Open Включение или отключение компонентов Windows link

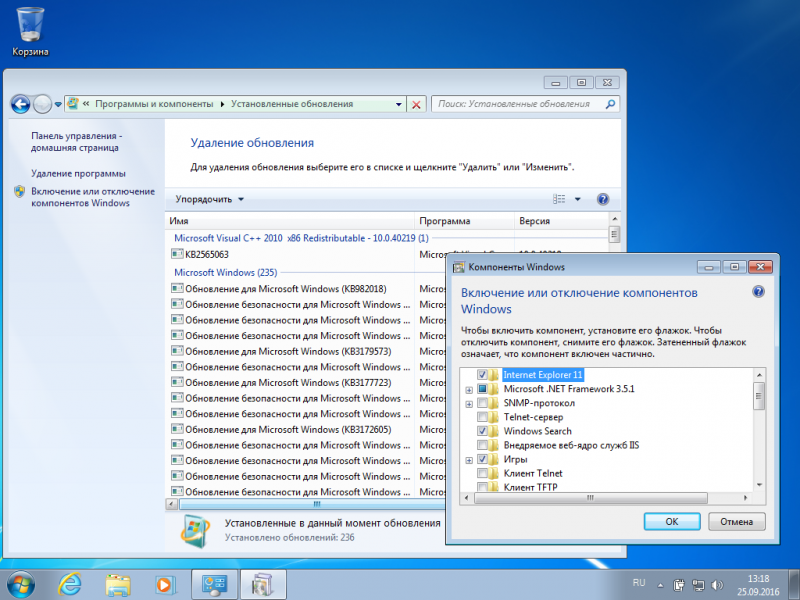[x=93, y=197]
